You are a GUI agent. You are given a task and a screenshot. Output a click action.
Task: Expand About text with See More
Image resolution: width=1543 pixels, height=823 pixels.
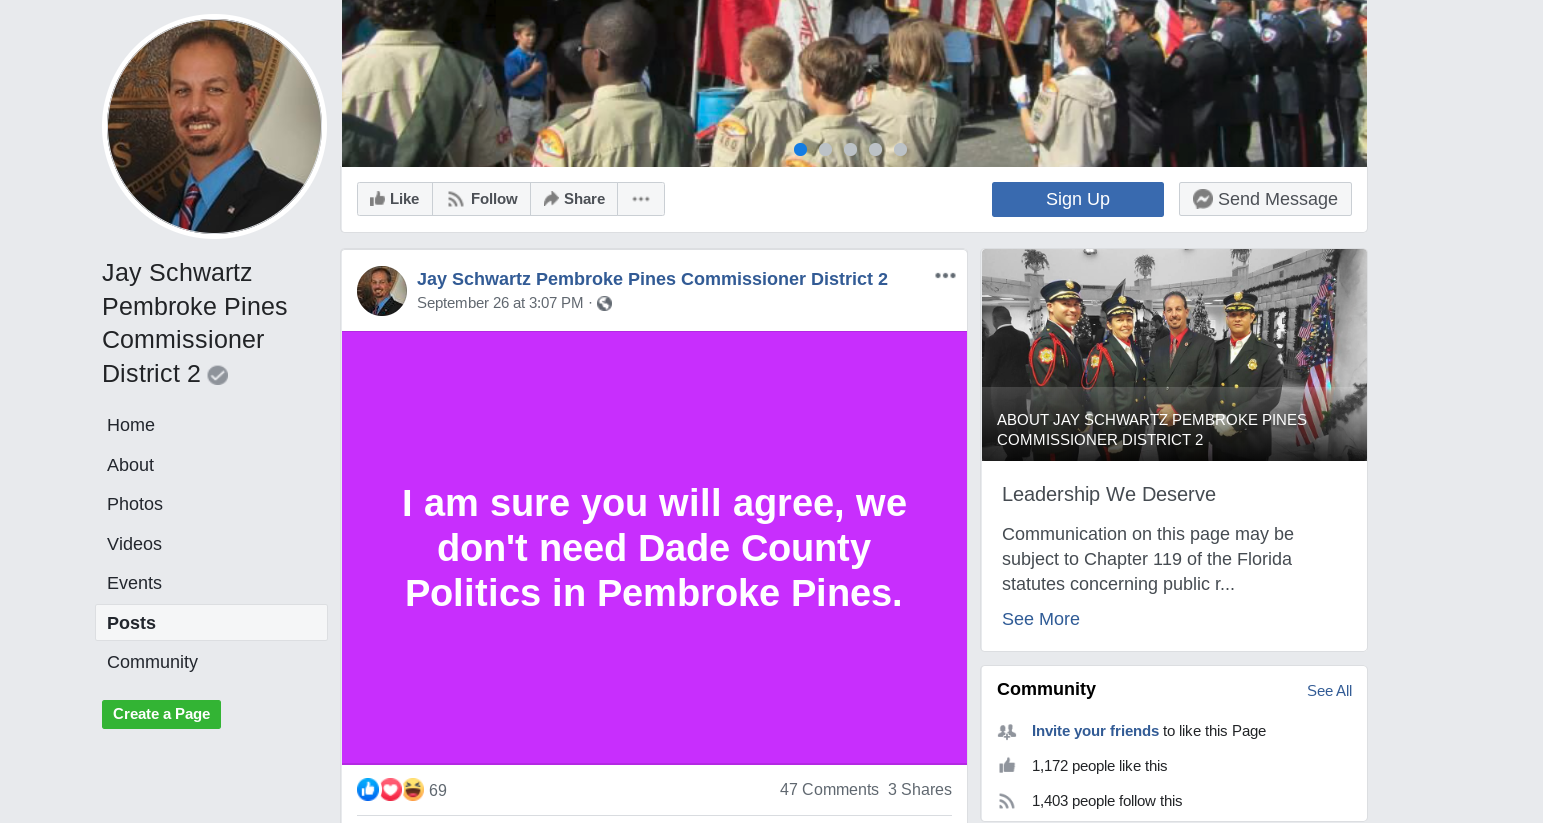(1041, 619)
